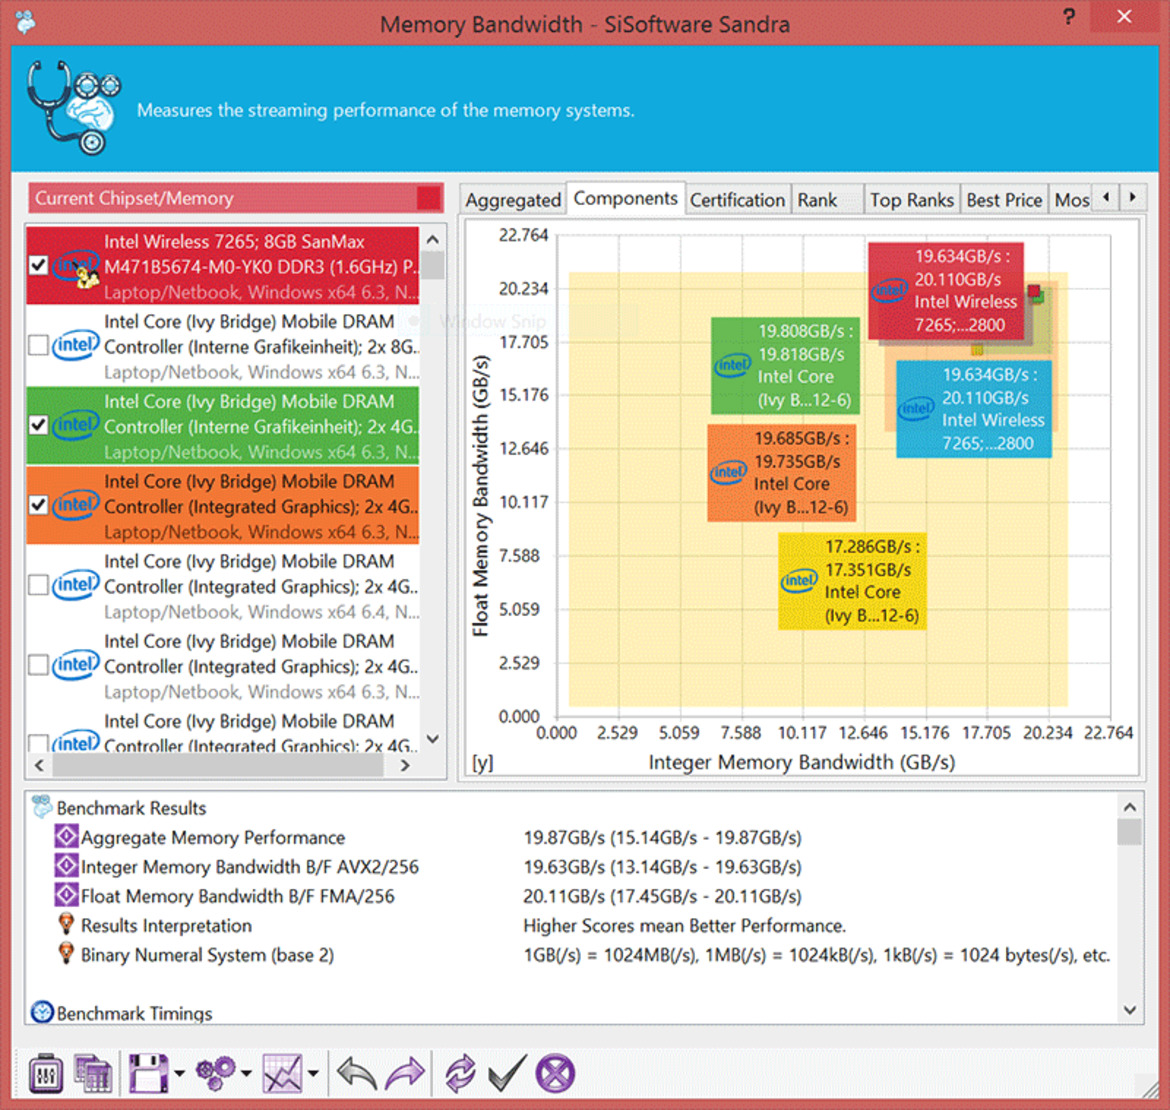
Task: Click the purple gears options icon
Action: (216, 1074)
